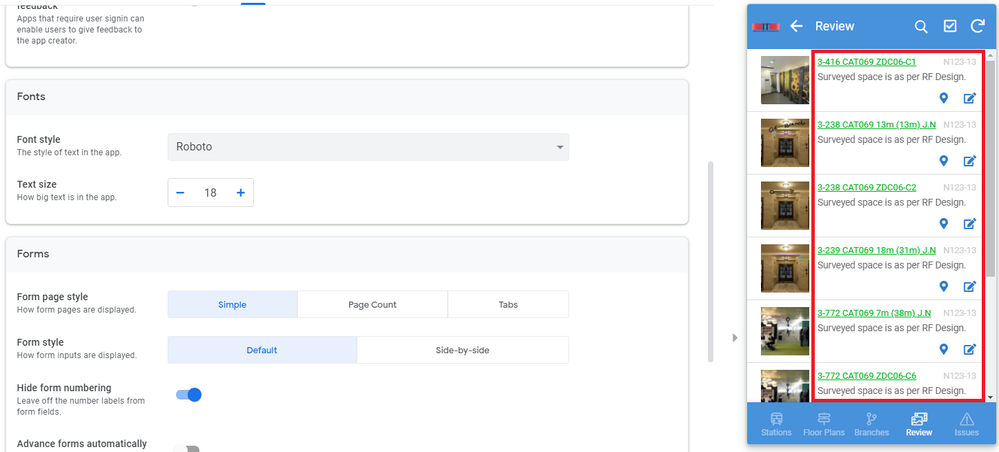
Task: Tap the multi-select checkmark icon in preview header
Action: pos(950,26)
